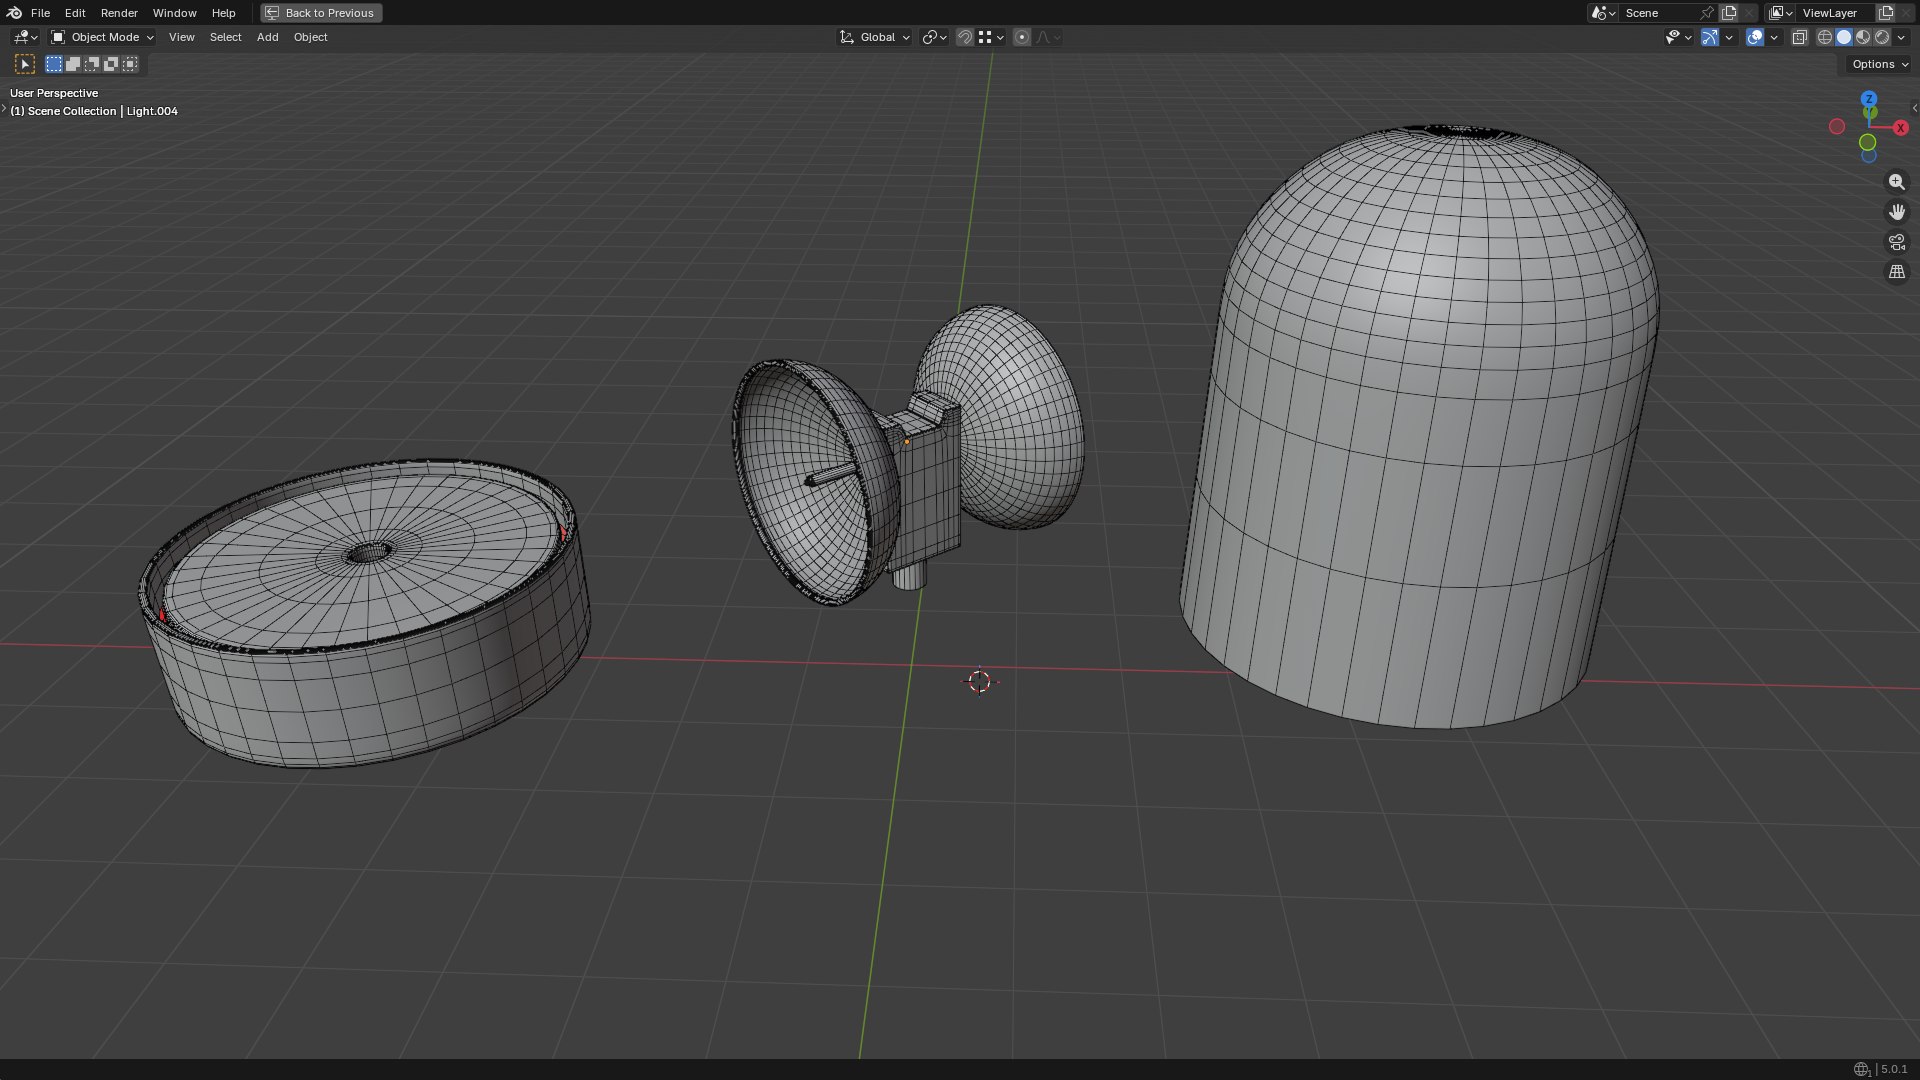
Task: Open the Global transform orientation dropdown
Action: pyautogui.click(x=874, y=37)
